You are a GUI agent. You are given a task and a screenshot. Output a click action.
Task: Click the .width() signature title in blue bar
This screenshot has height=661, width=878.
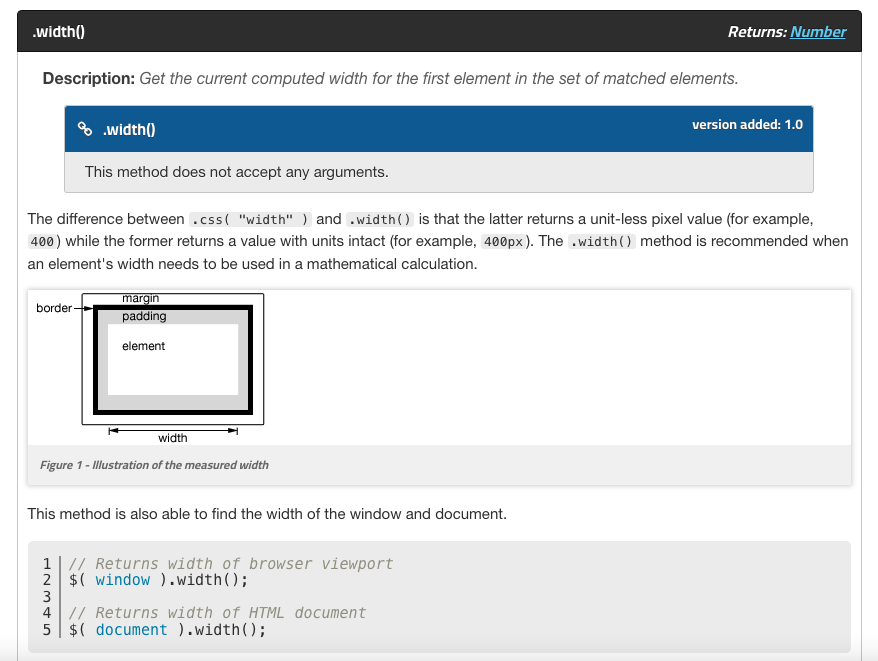coord(129,129)
